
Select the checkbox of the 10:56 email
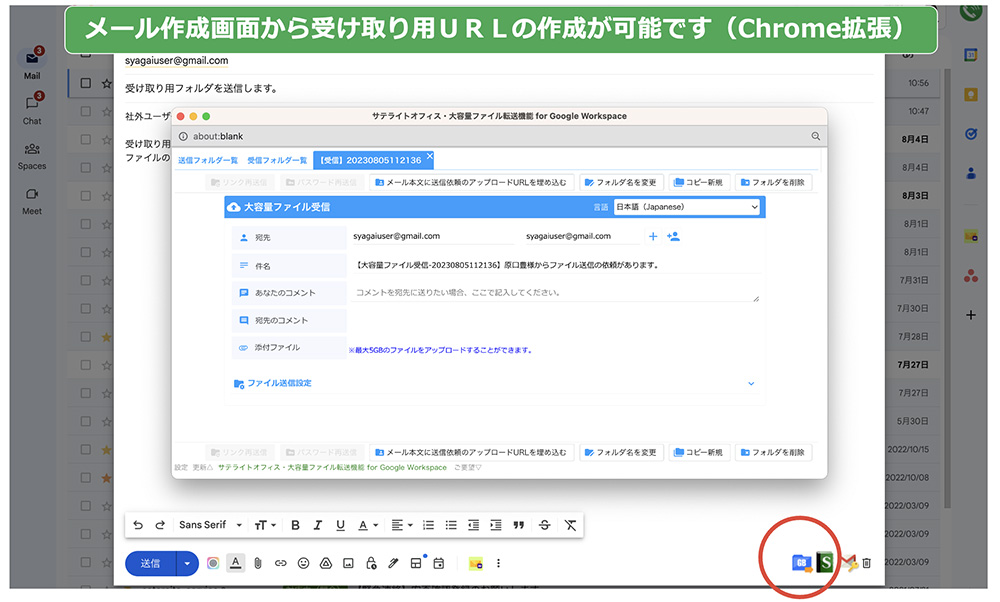pos(85,83)
